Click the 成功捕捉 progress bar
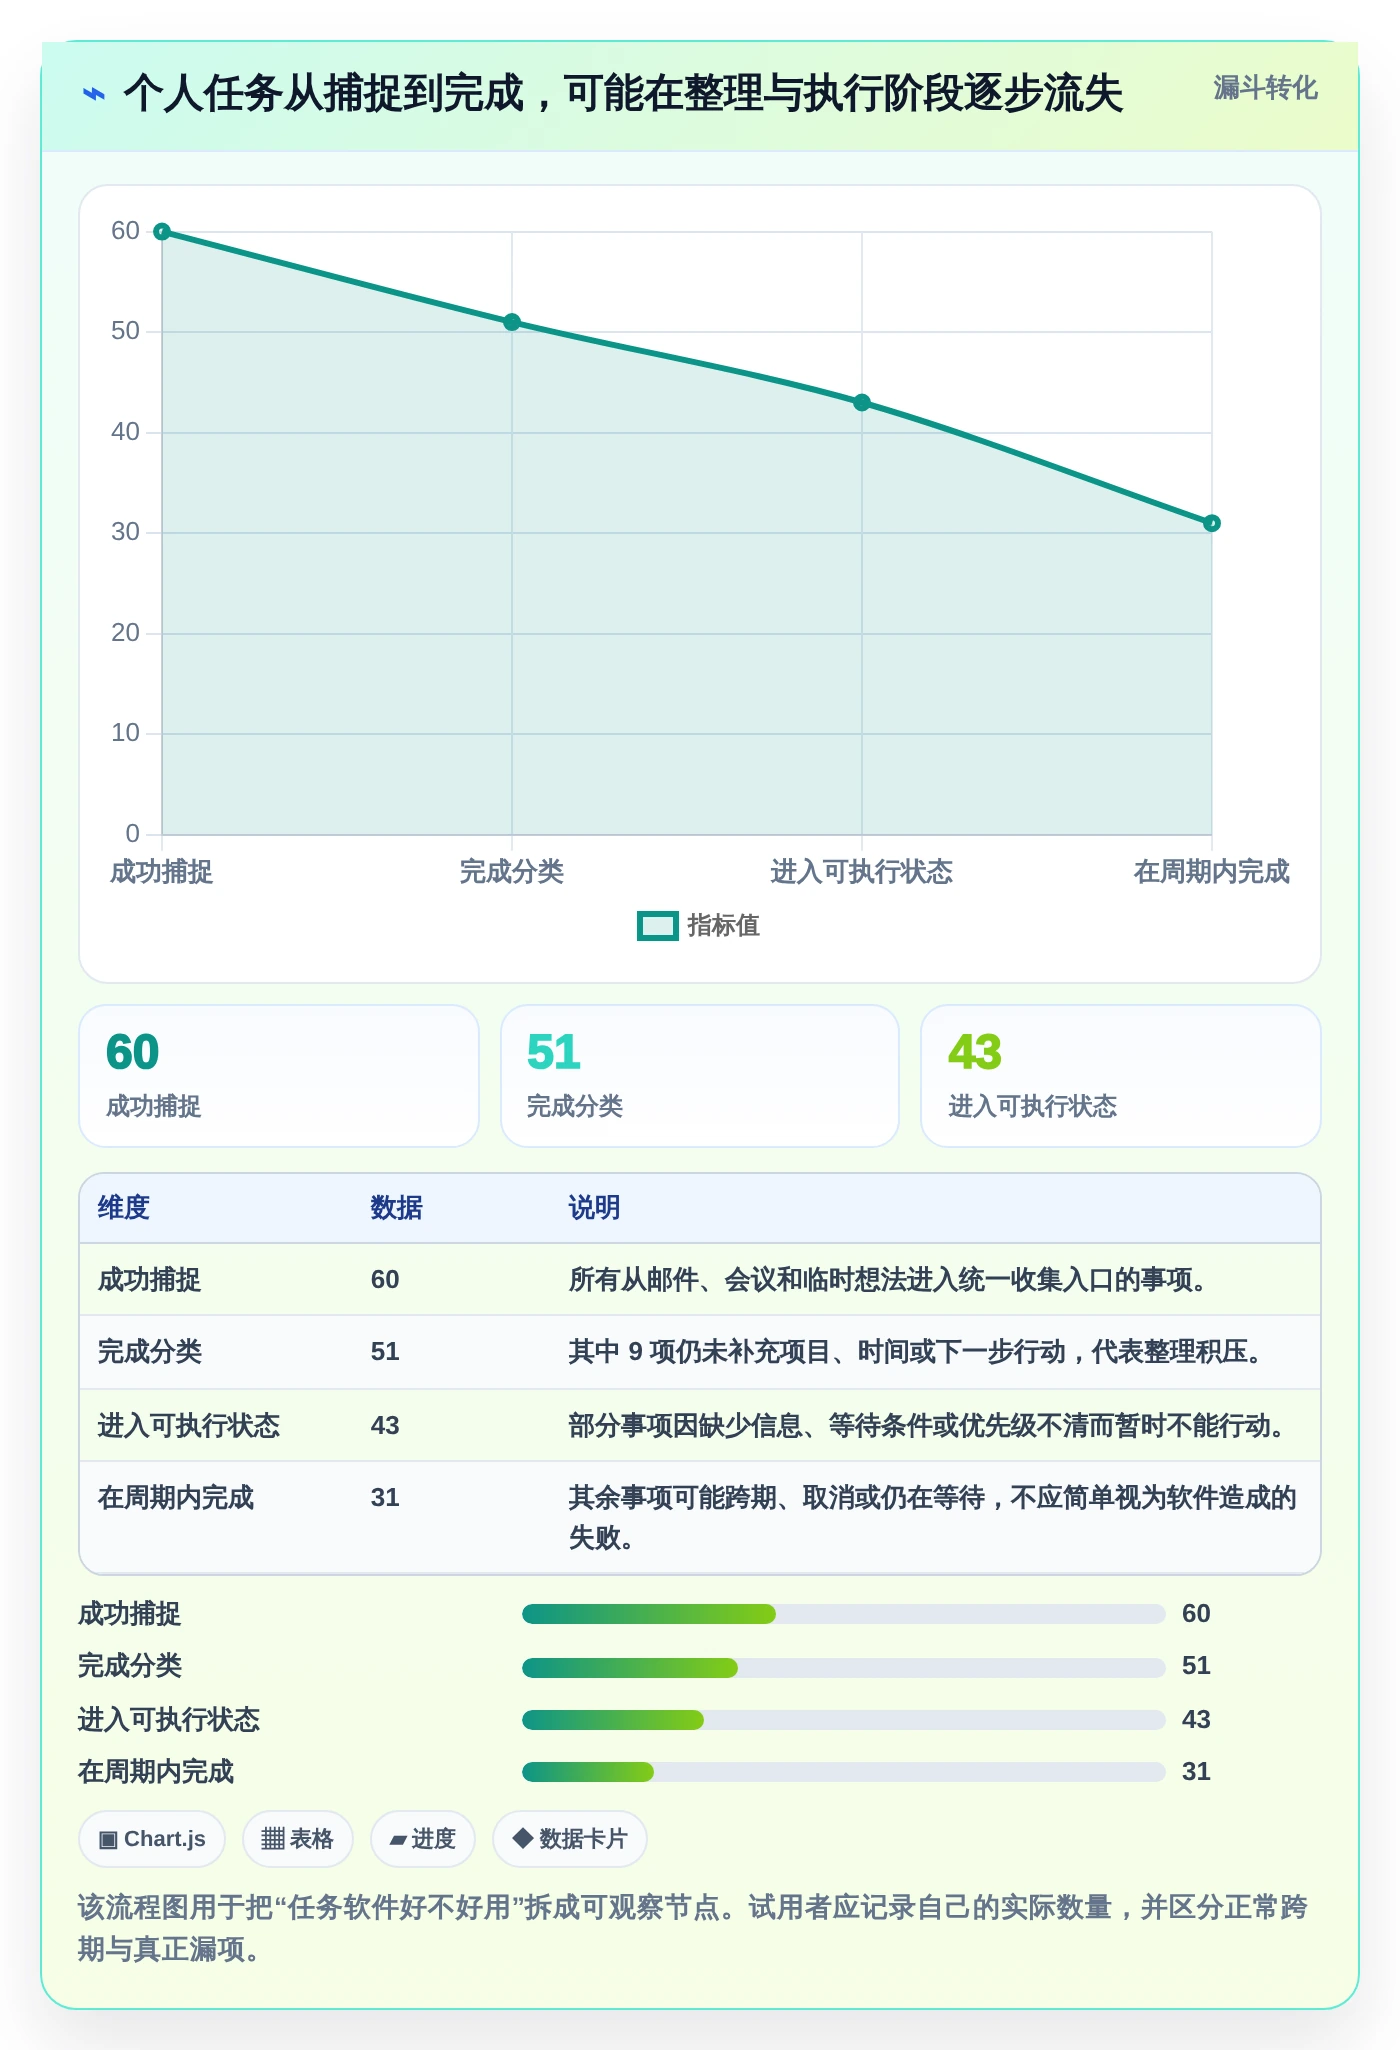Viewport: 1400px width, 2050px height. [x=843, y=1614]
